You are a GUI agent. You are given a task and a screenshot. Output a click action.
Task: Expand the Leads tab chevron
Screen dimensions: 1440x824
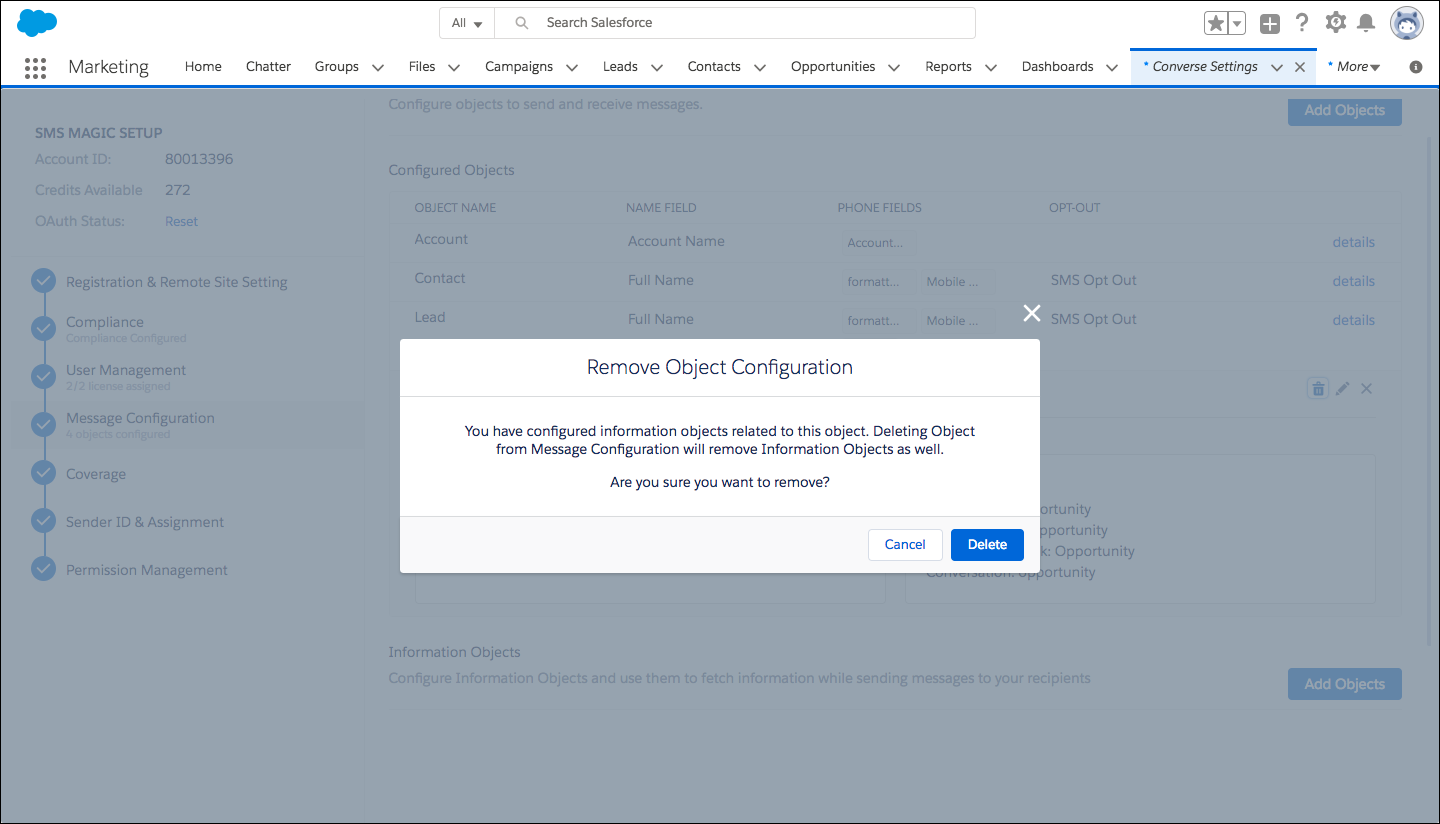click(x=657, y=68)
